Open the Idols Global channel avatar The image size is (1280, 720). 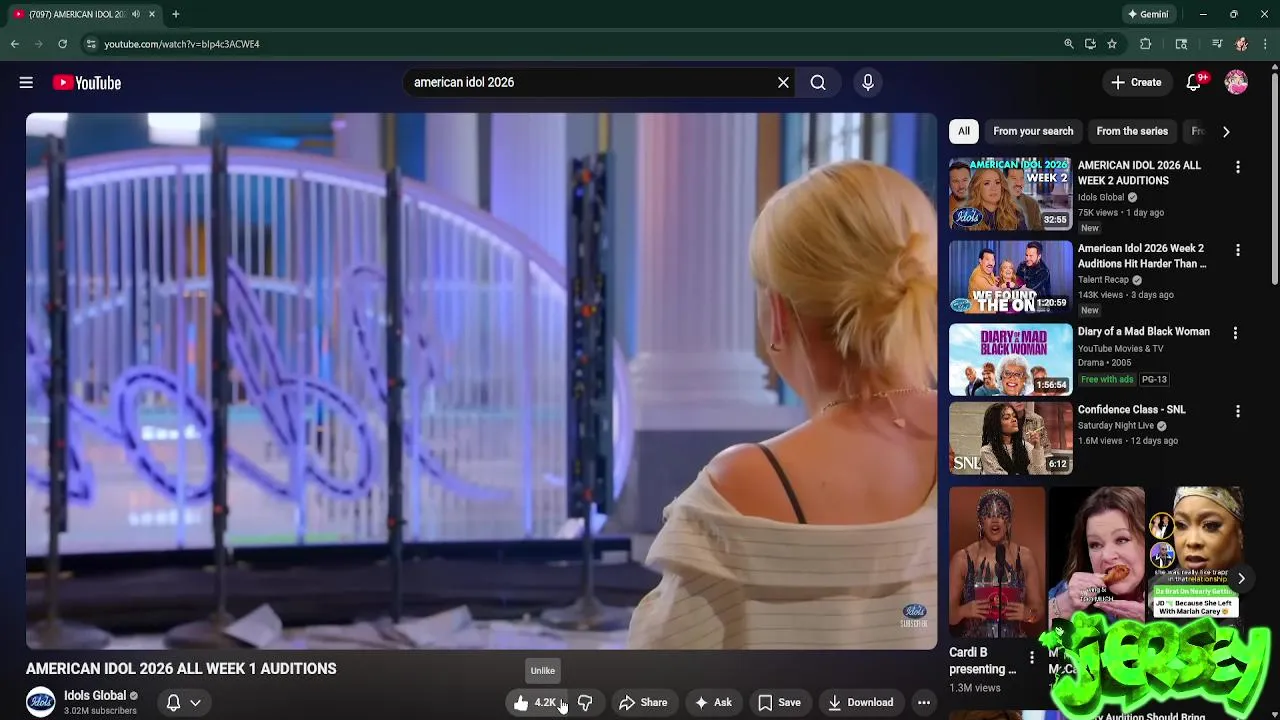[41, 703]
